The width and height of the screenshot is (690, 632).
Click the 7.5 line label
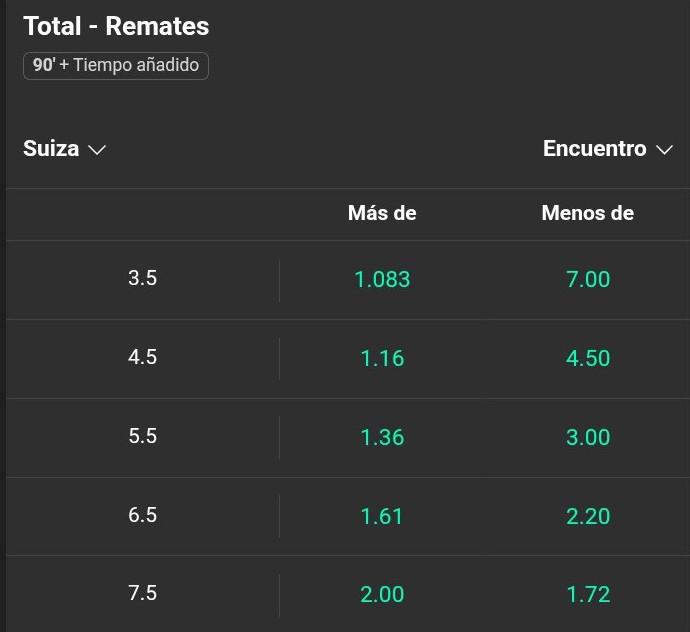point(143,593)
